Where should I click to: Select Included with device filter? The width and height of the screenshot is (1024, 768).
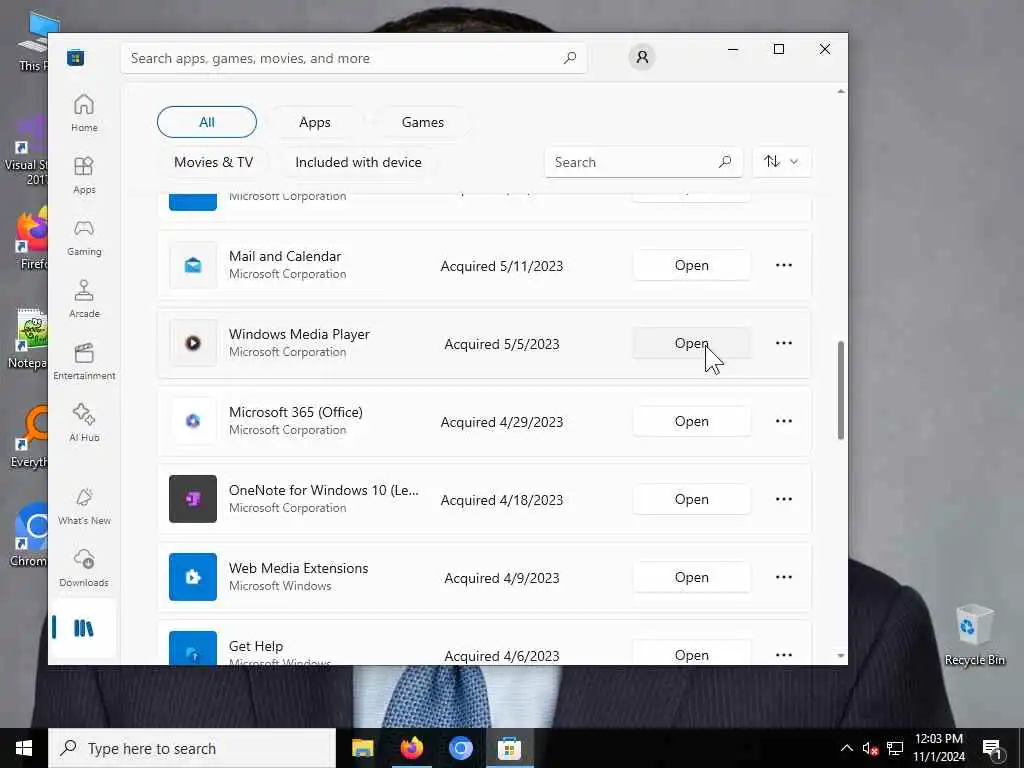point(359,162)
